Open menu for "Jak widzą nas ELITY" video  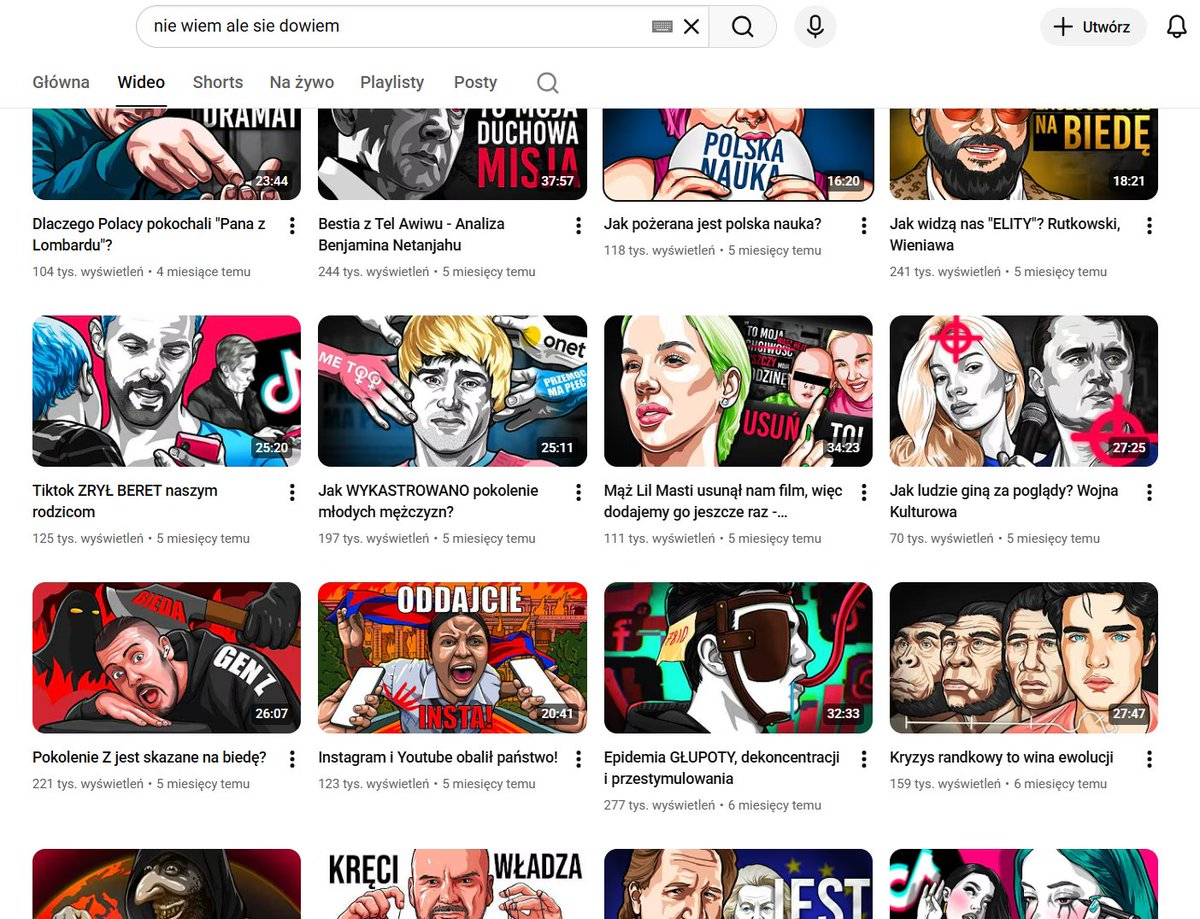click(1150, 226)
